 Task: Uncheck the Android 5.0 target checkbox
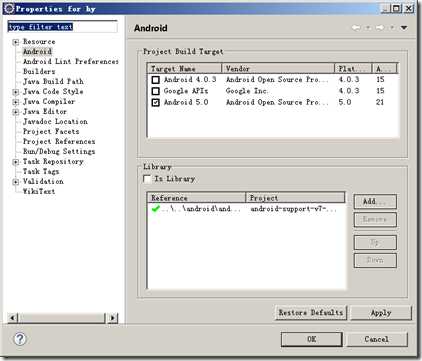(x=155, y=102)
